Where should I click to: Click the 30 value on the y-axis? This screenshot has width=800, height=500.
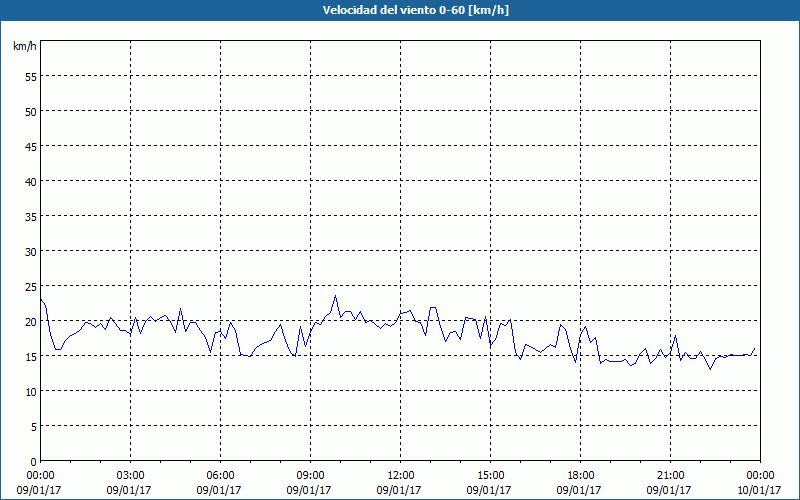pyautogui.click(x=31, y=252)
